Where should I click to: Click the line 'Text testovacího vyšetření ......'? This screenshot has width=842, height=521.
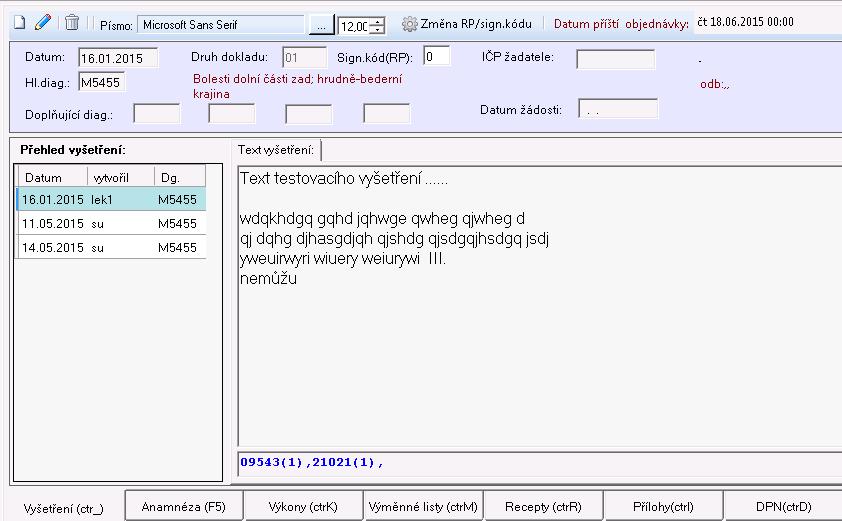coord(344,178)
